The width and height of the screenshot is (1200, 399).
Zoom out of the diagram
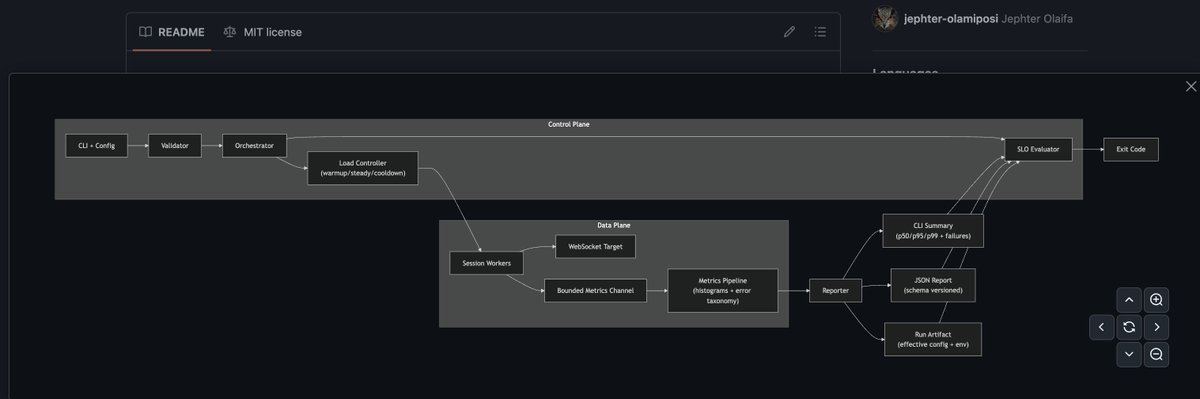click(1156, 354)
